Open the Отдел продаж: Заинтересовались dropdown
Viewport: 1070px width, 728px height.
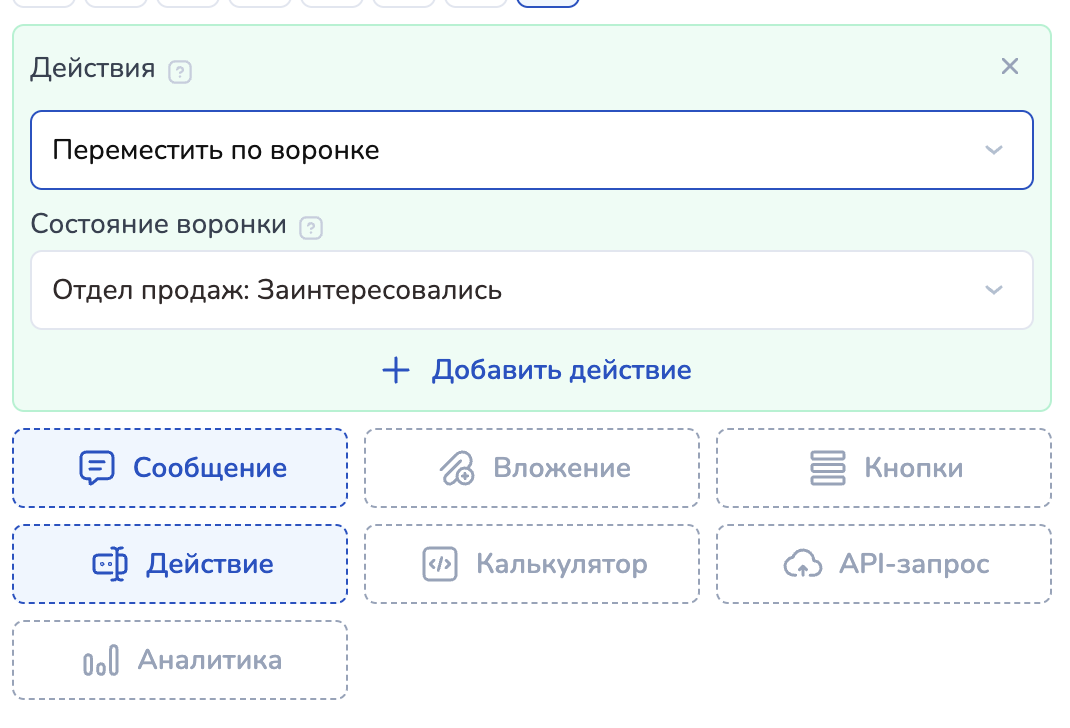[500, 290]
